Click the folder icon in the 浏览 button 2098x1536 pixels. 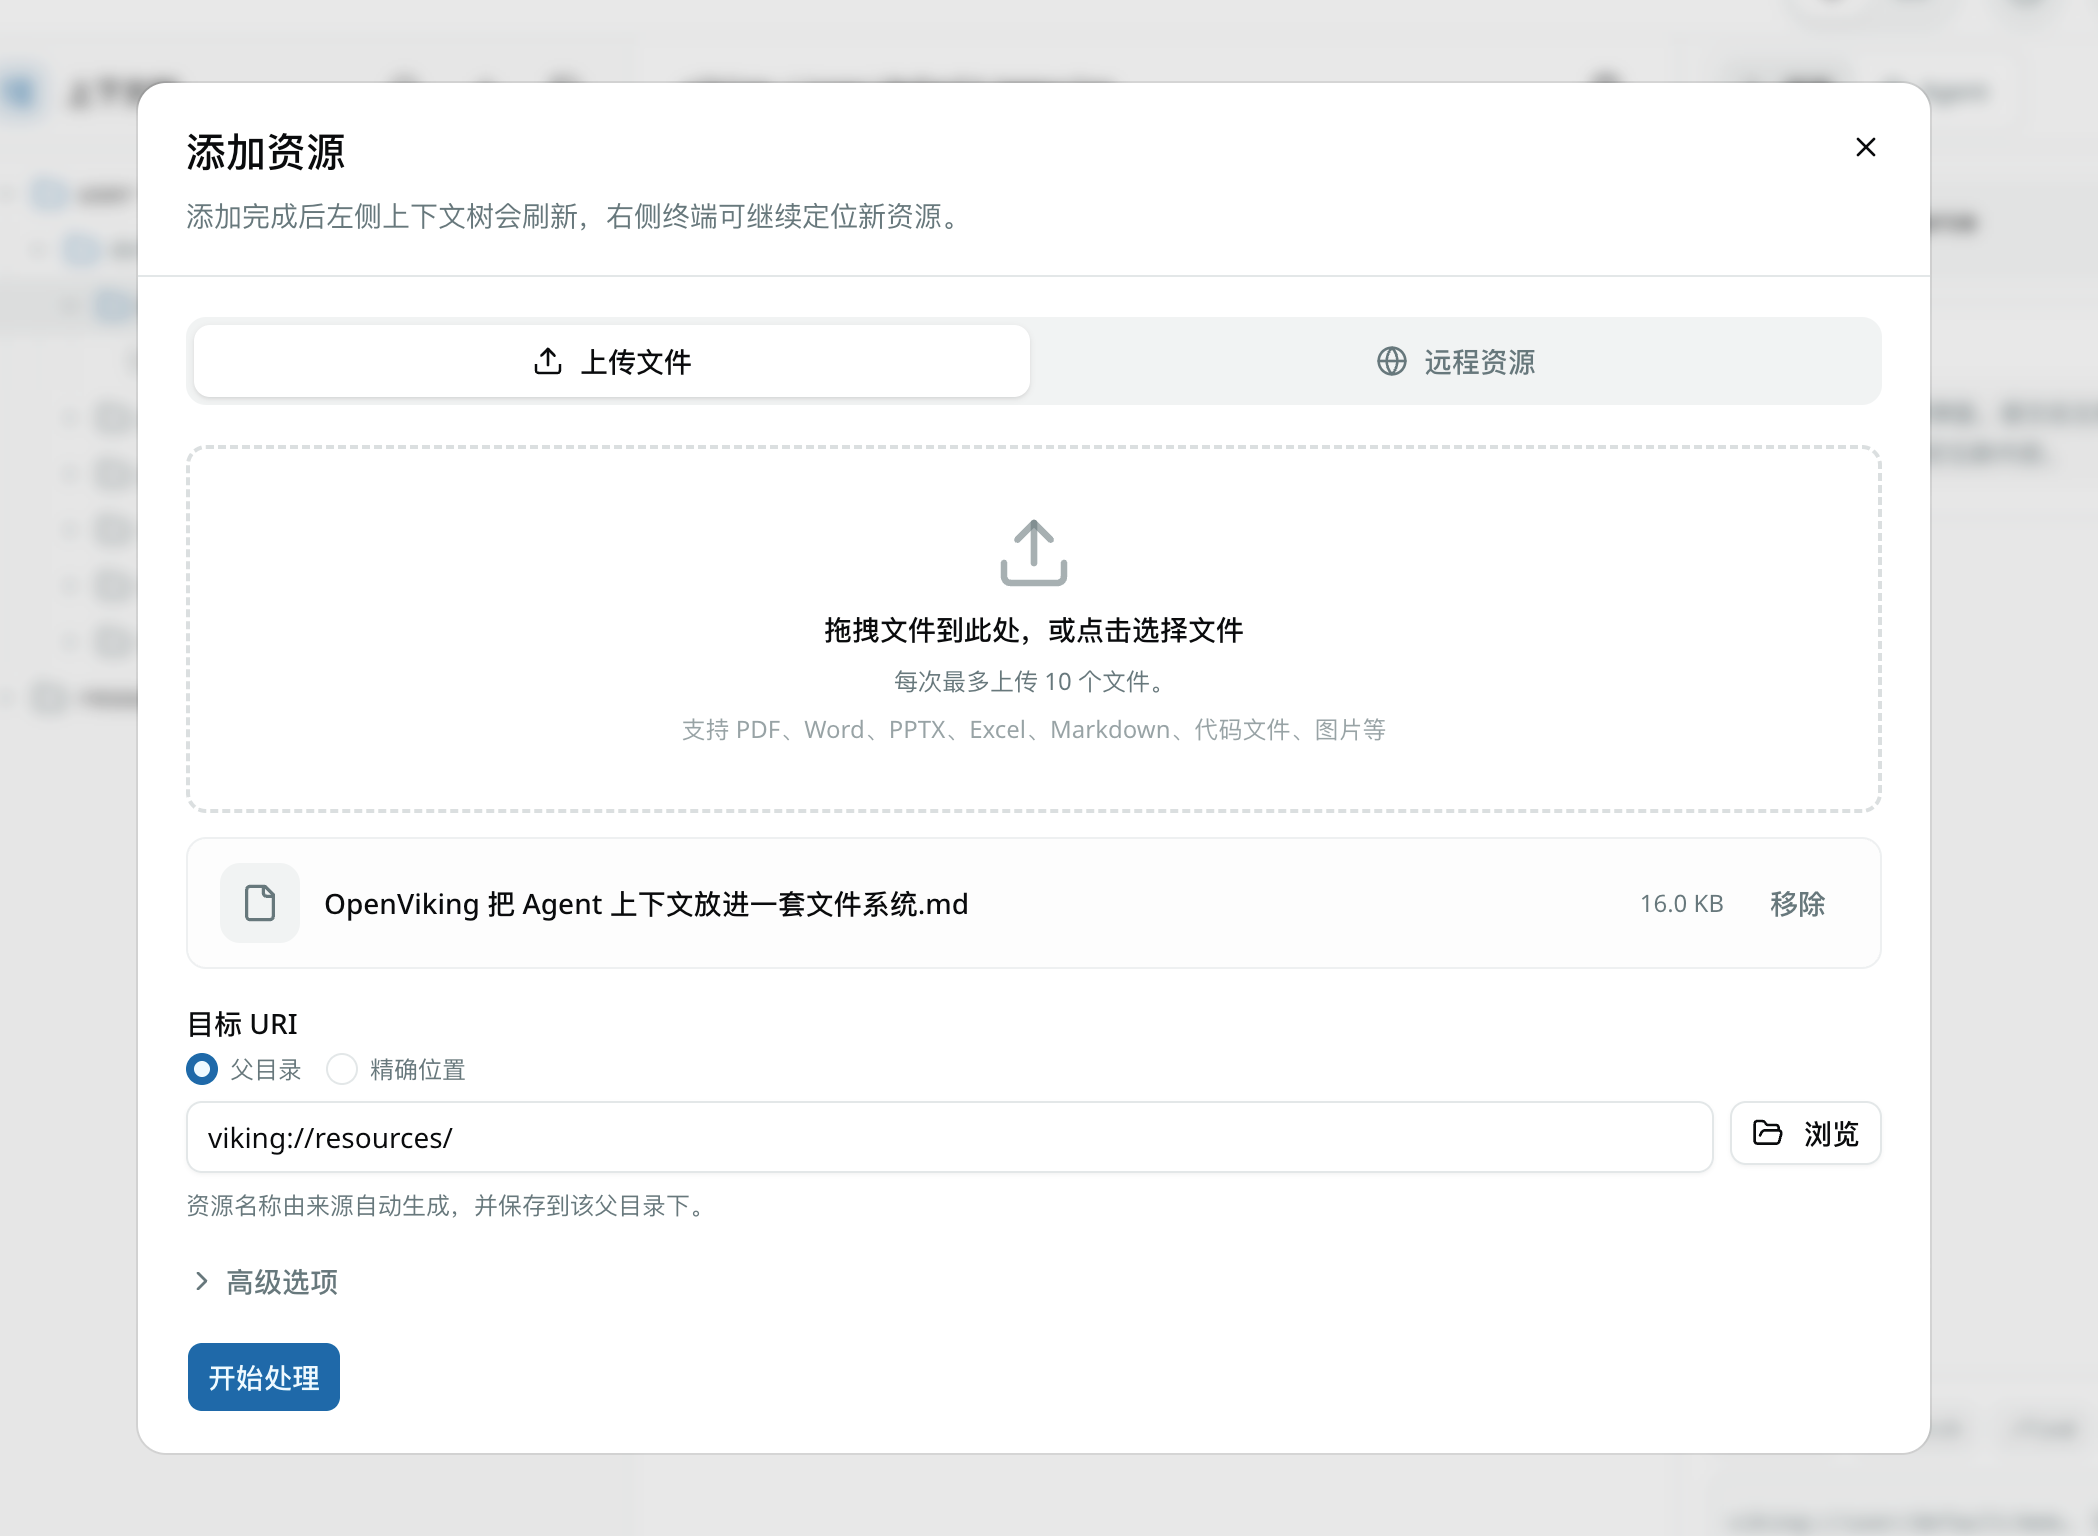coord(1768,1133)
